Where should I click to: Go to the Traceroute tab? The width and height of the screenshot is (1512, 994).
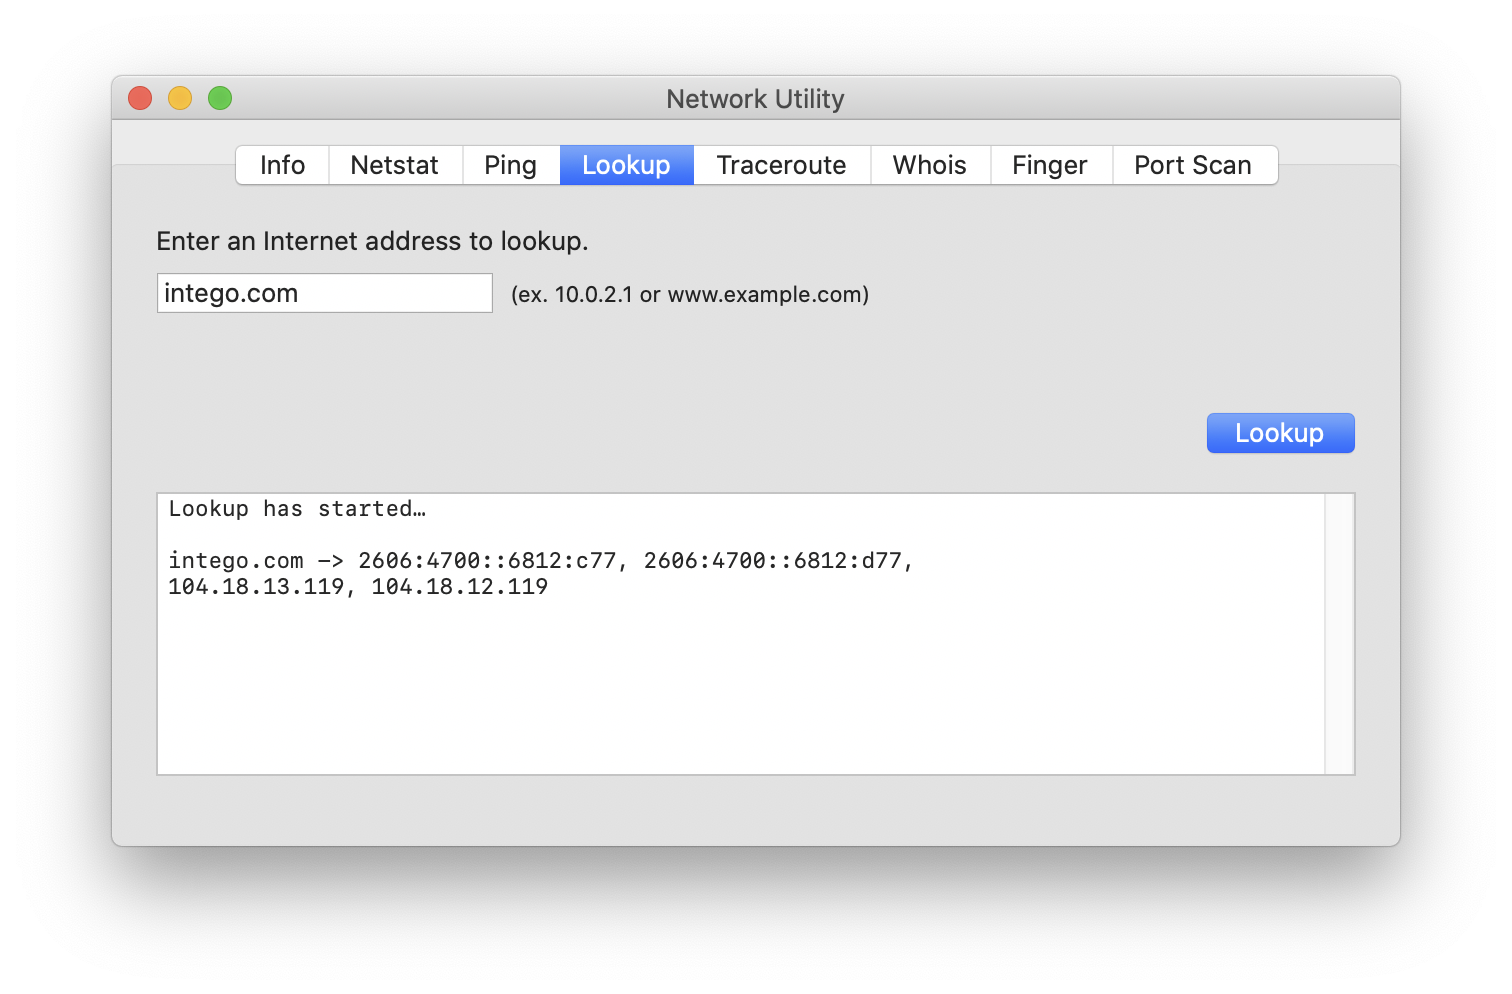pos(782,165)
